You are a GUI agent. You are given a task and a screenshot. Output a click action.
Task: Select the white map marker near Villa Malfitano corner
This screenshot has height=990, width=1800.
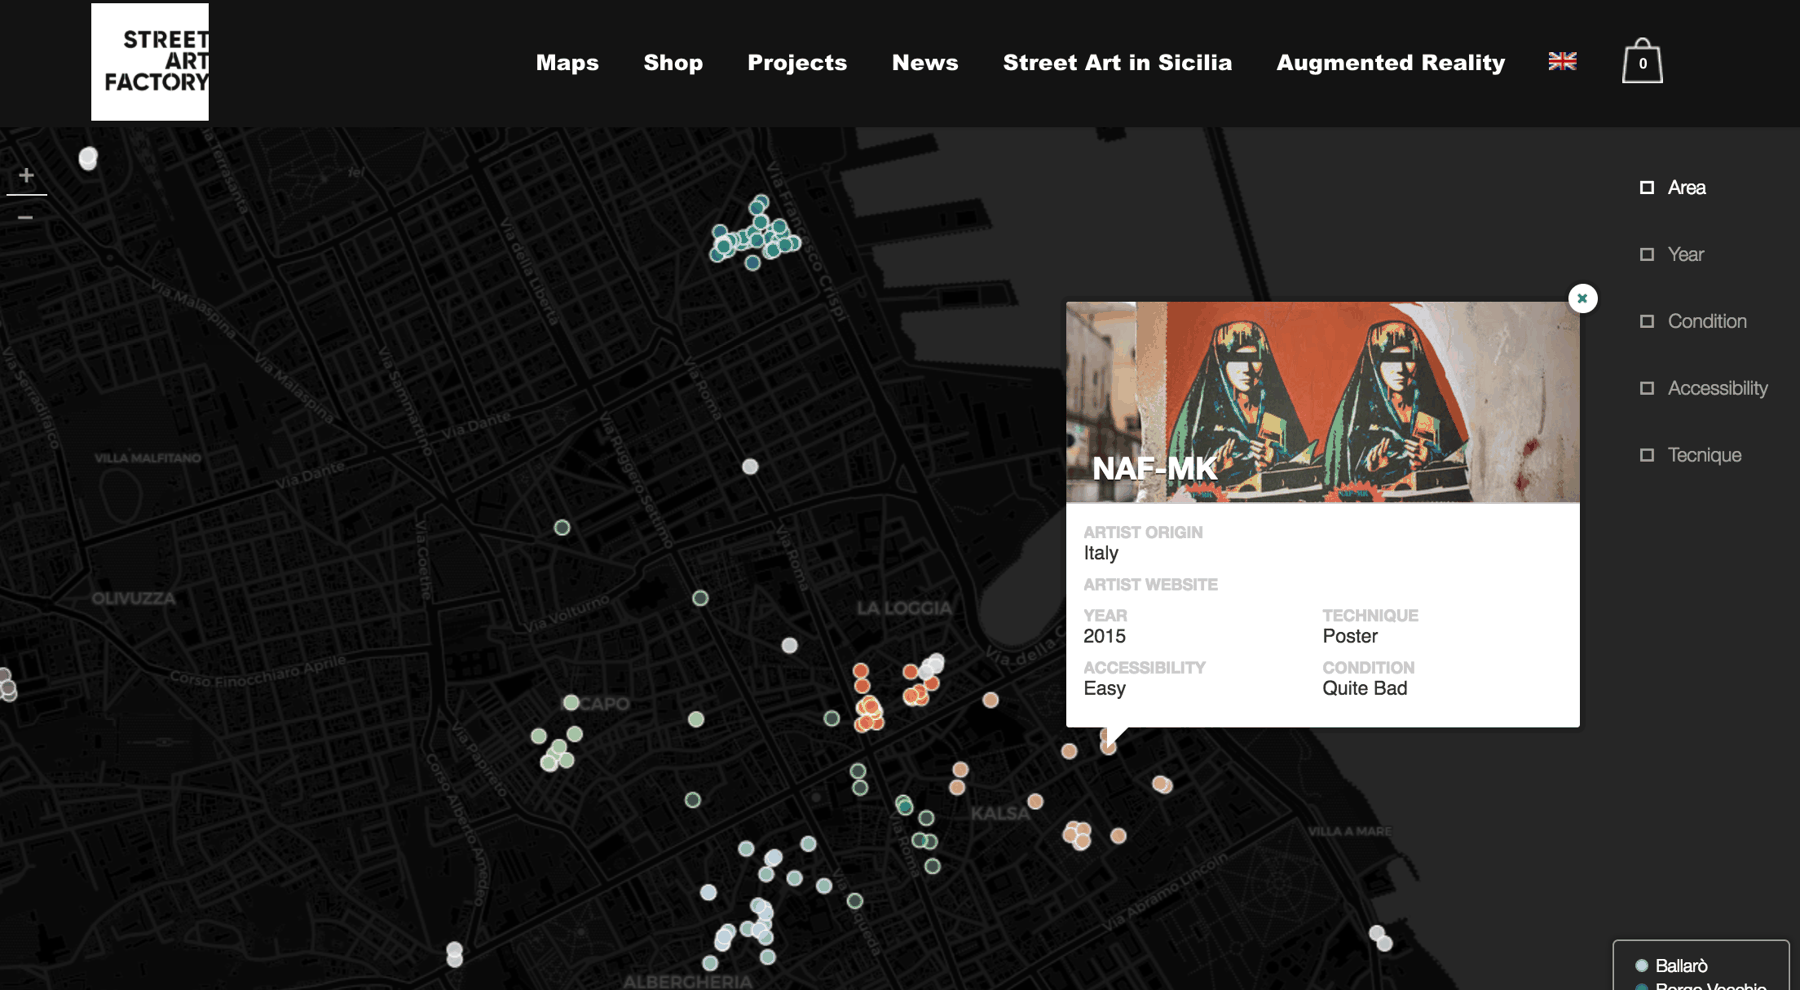(x=88, y=158)
